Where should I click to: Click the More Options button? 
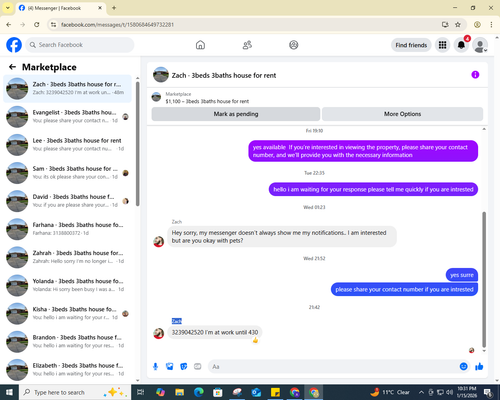402,114
